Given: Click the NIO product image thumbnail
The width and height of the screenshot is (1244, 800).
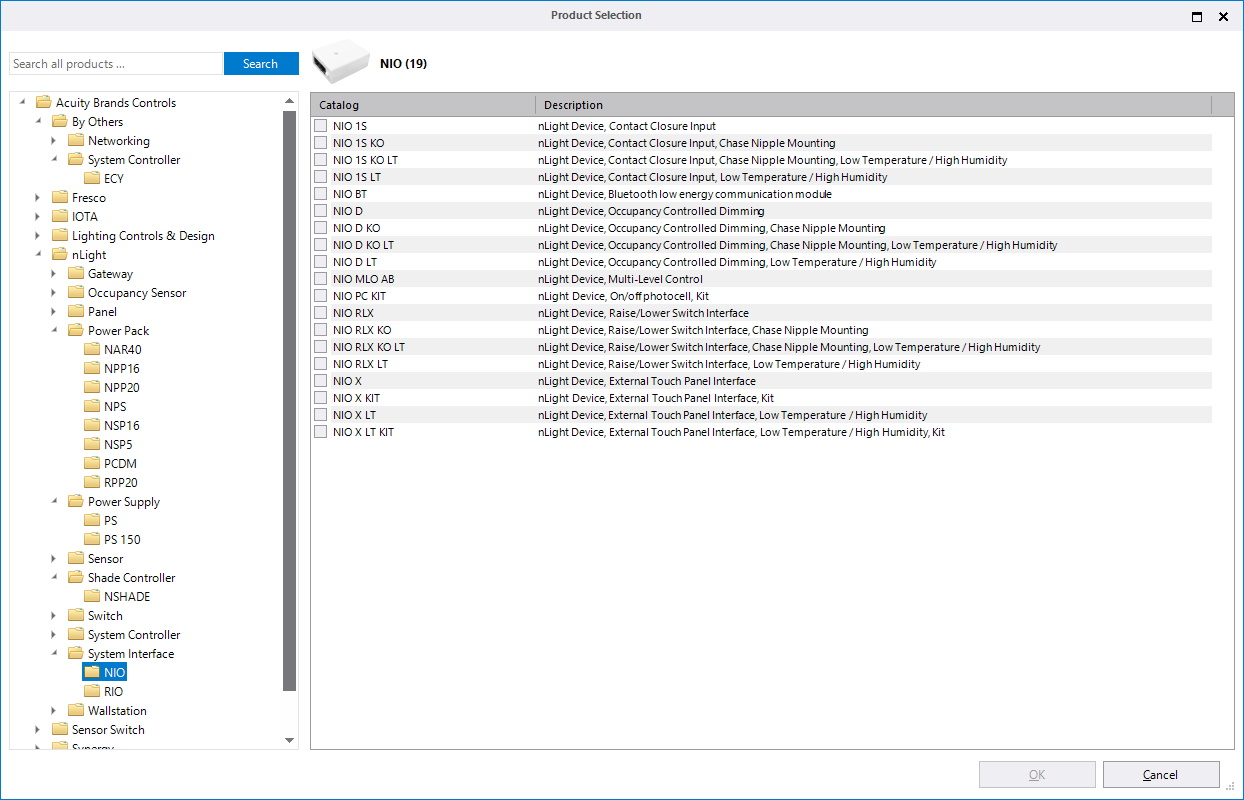Looking at the screenshot, I should tap(341, 62).
